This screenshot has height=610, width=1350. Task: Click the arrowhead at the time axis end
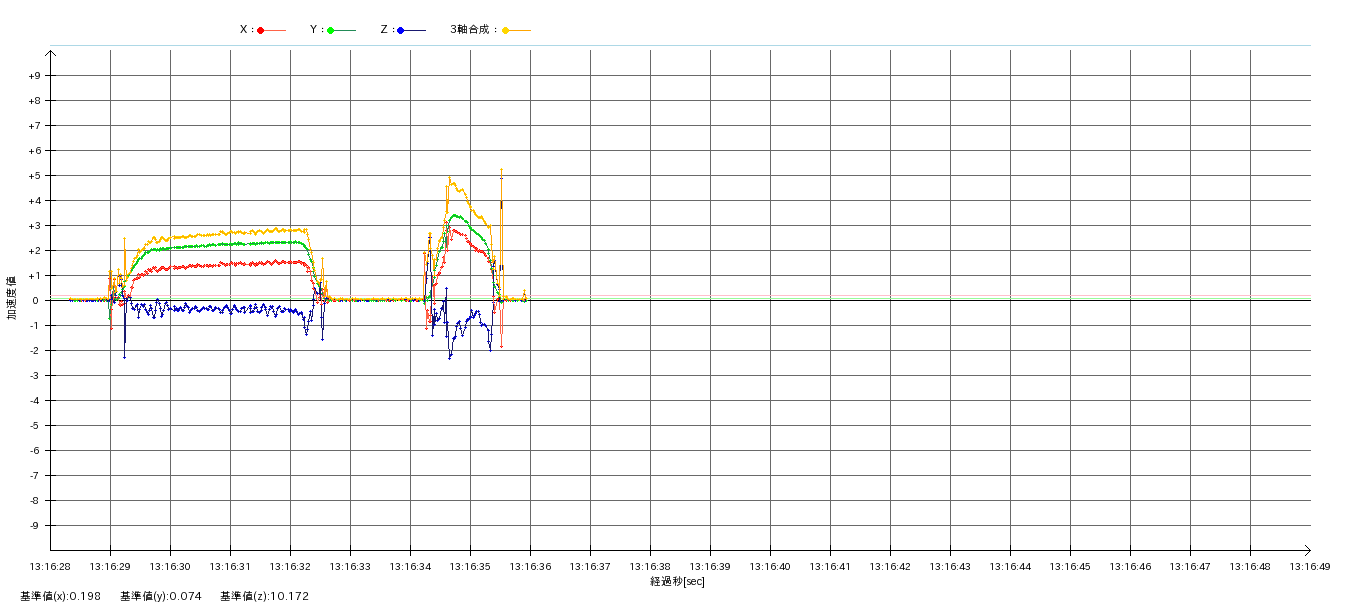pyautogui.click(x=1306, y=550)
